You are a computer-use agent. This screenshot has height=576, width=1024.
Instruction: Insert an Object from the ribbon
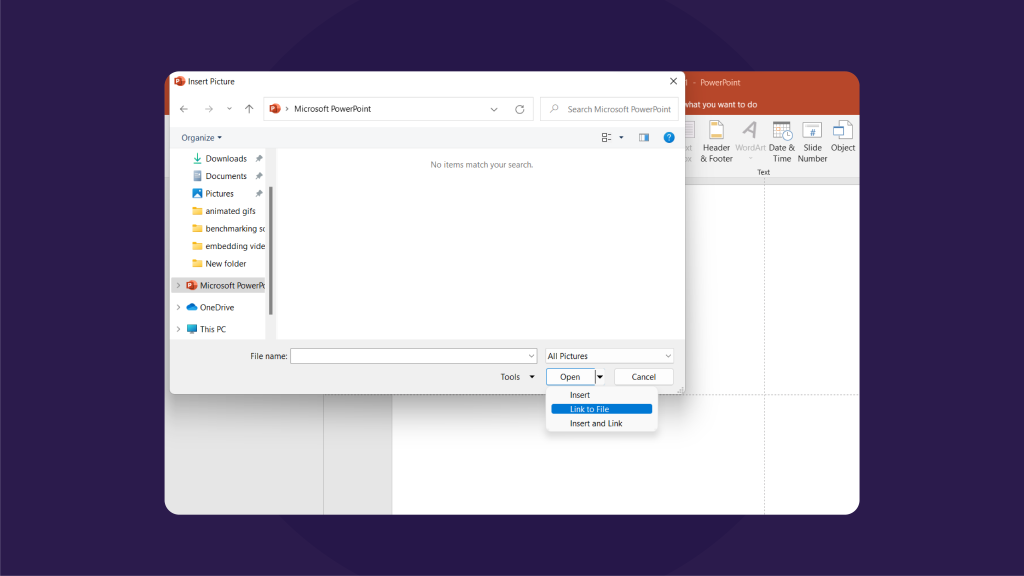(x=842, y=141)
